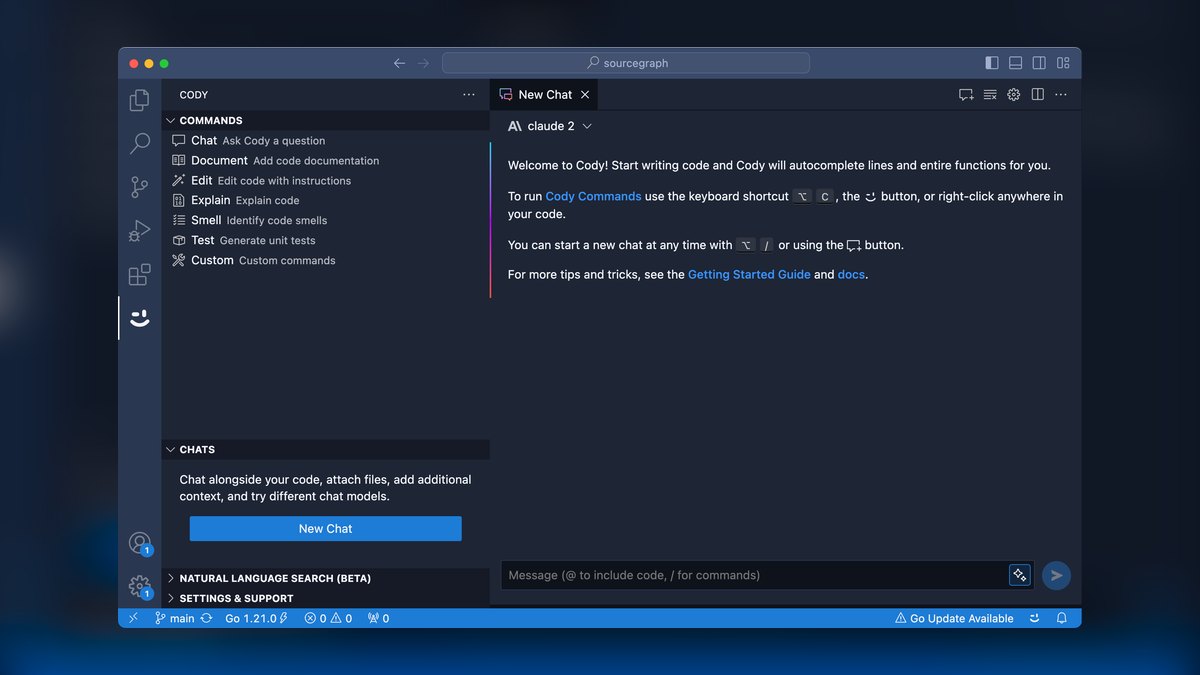1200x675 pixels.
Task: Focus the sourcegraph command center search
Action: pos(626,63)
